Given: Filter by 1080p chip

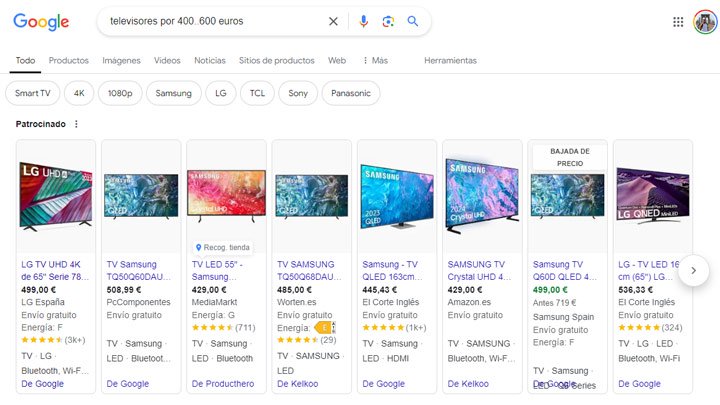Looking at the screenshot, I should point(120,93).
